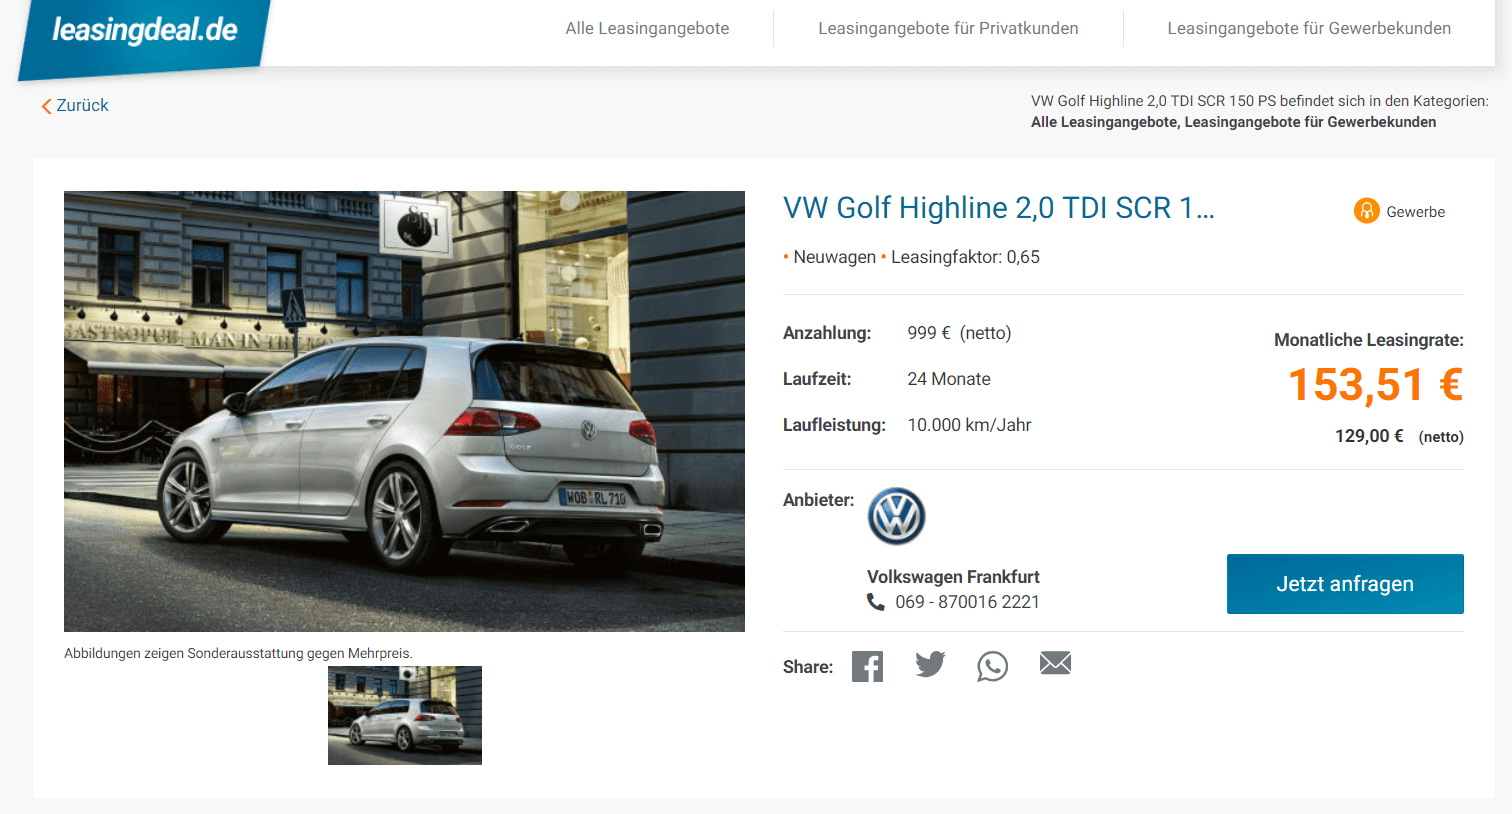This screenshot has height=814, width=1512.
Task: Click the Laufzeit value 24 Monate
Action: 949,379
